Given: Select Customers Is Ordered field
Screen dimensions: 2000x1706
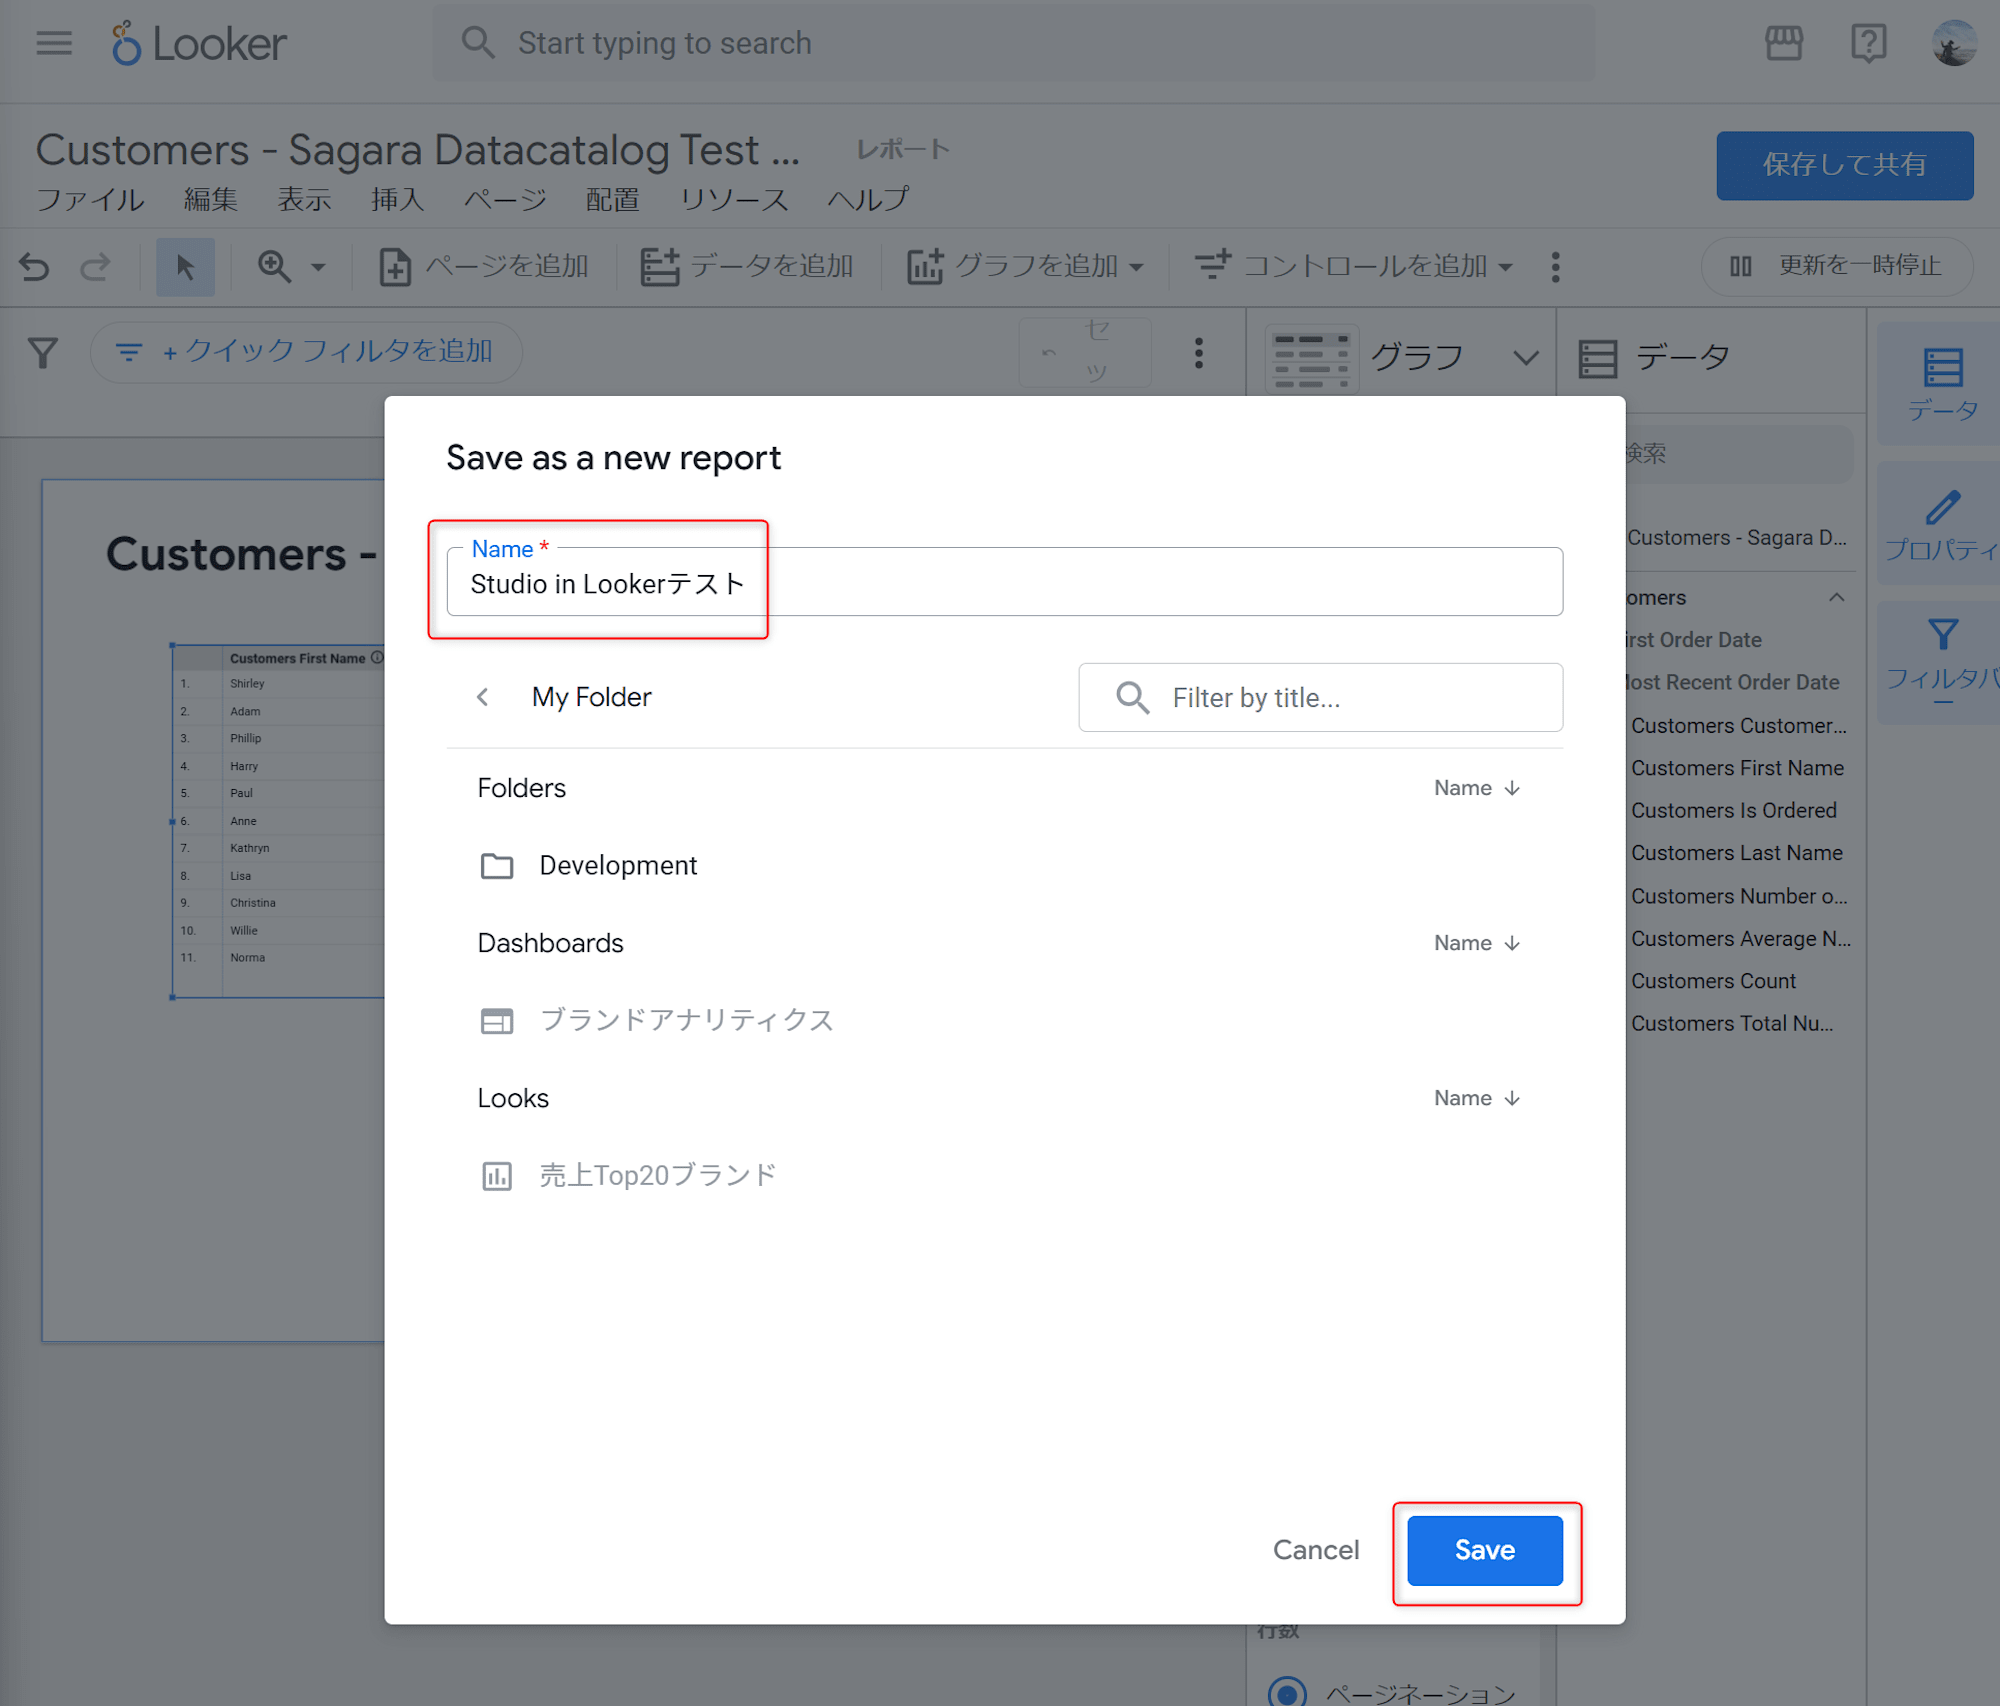Looking at the screenshot, I should pos(1733,810).
